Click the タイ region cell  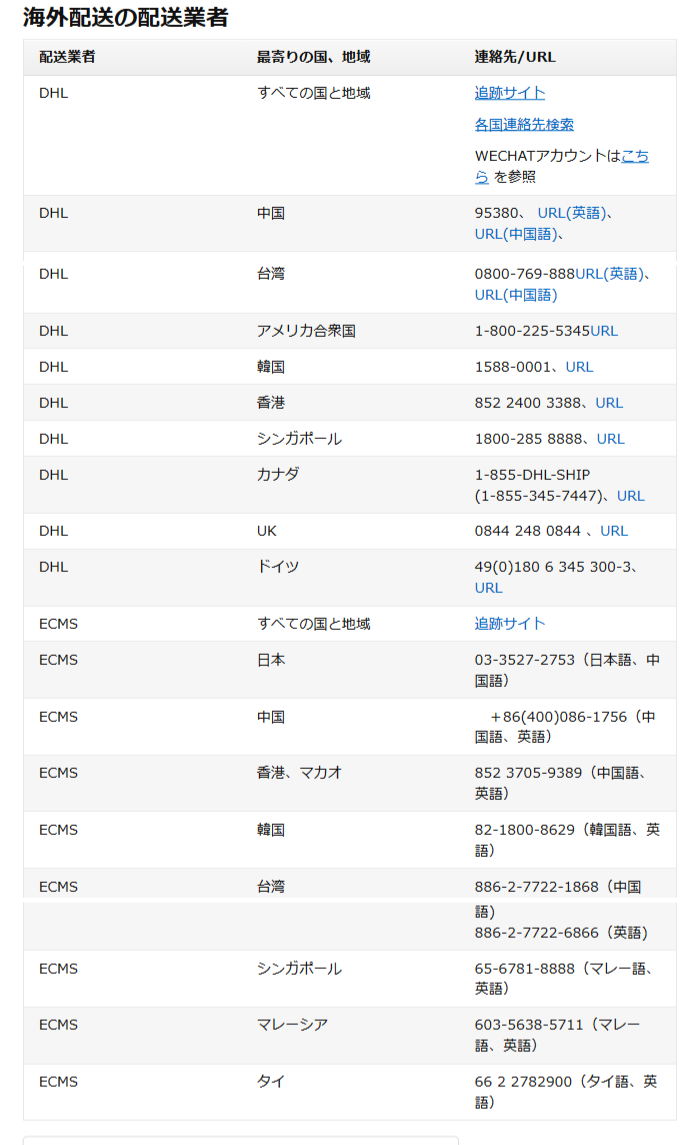[270, 1081]
